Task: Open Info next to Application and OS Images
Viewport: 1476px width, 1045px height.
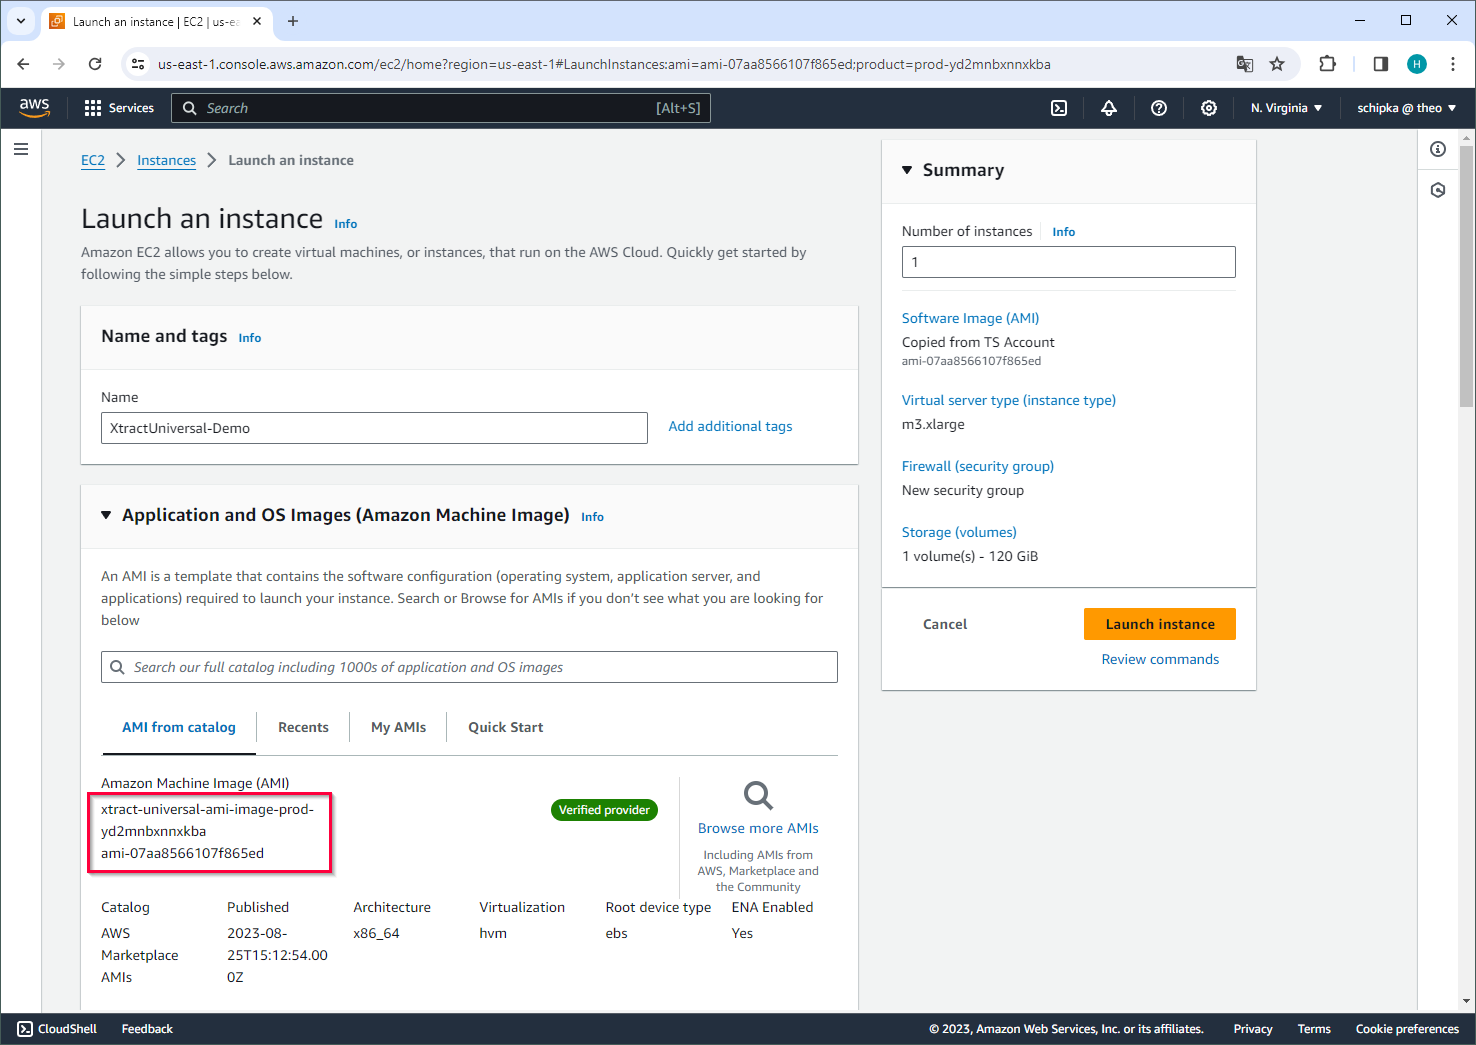Action: pos(593,517)
